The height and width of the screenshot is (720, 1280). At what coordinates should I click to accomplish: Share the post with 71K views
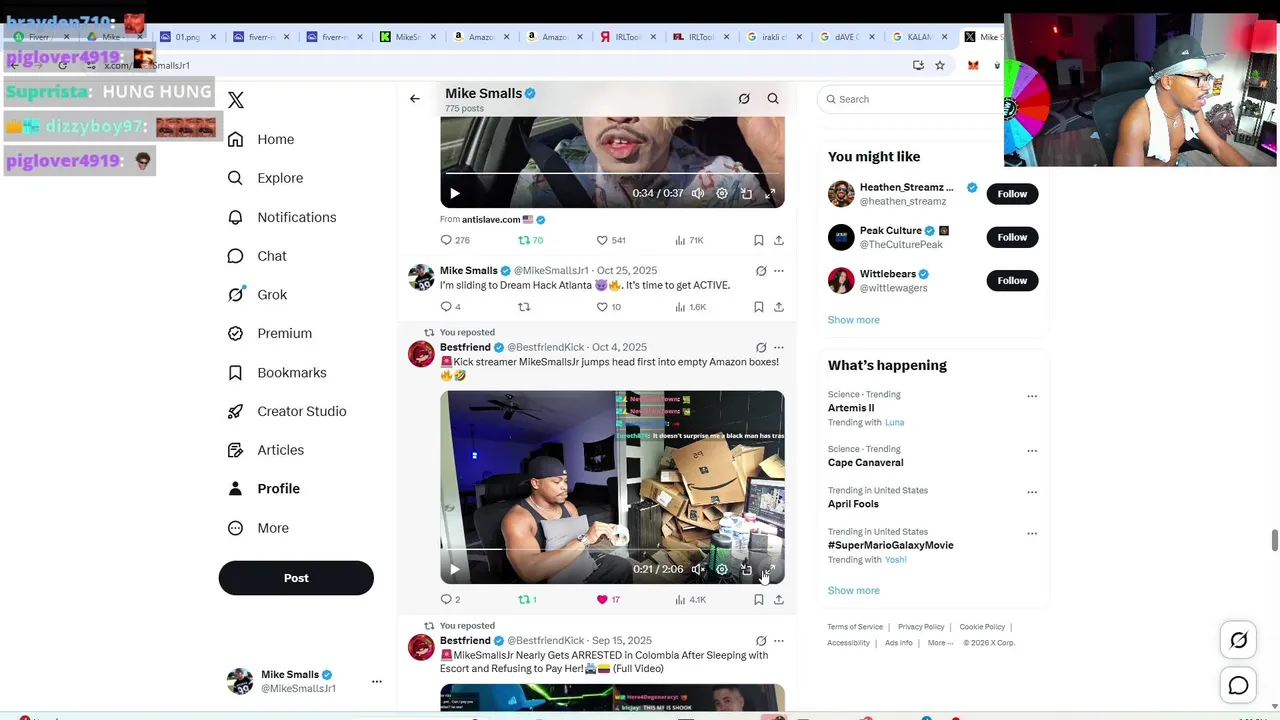(x=779, y=240)
